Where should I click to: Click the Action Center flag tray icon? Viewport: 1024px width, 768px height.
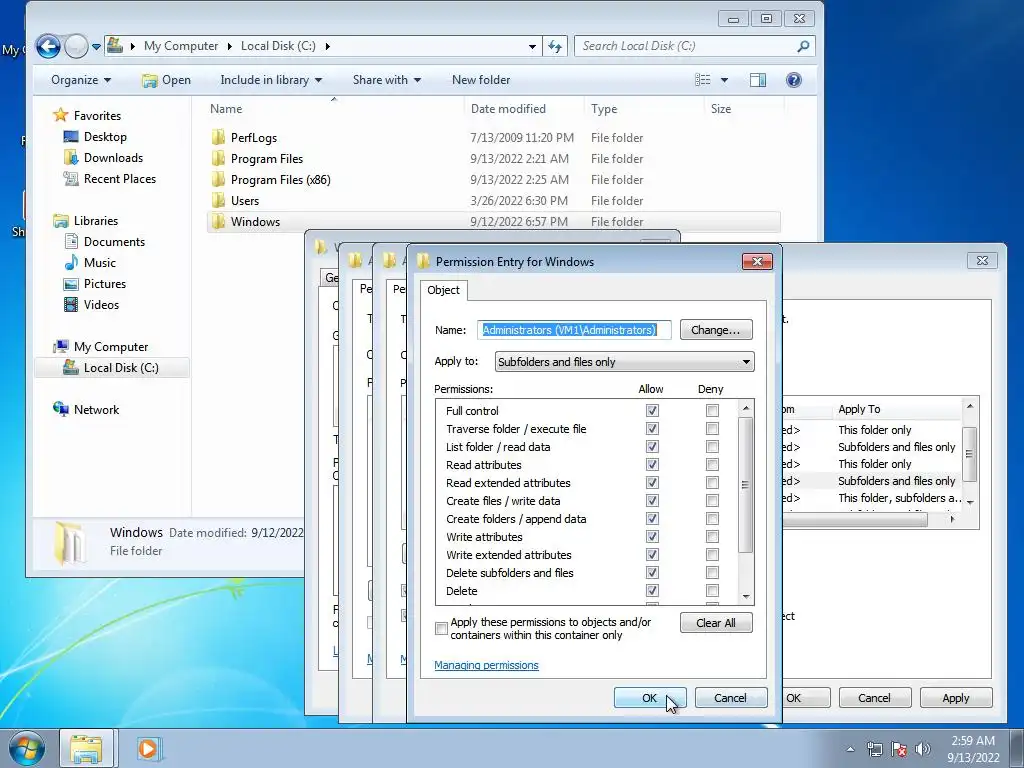pyautogui.click(x=899, y=748)
